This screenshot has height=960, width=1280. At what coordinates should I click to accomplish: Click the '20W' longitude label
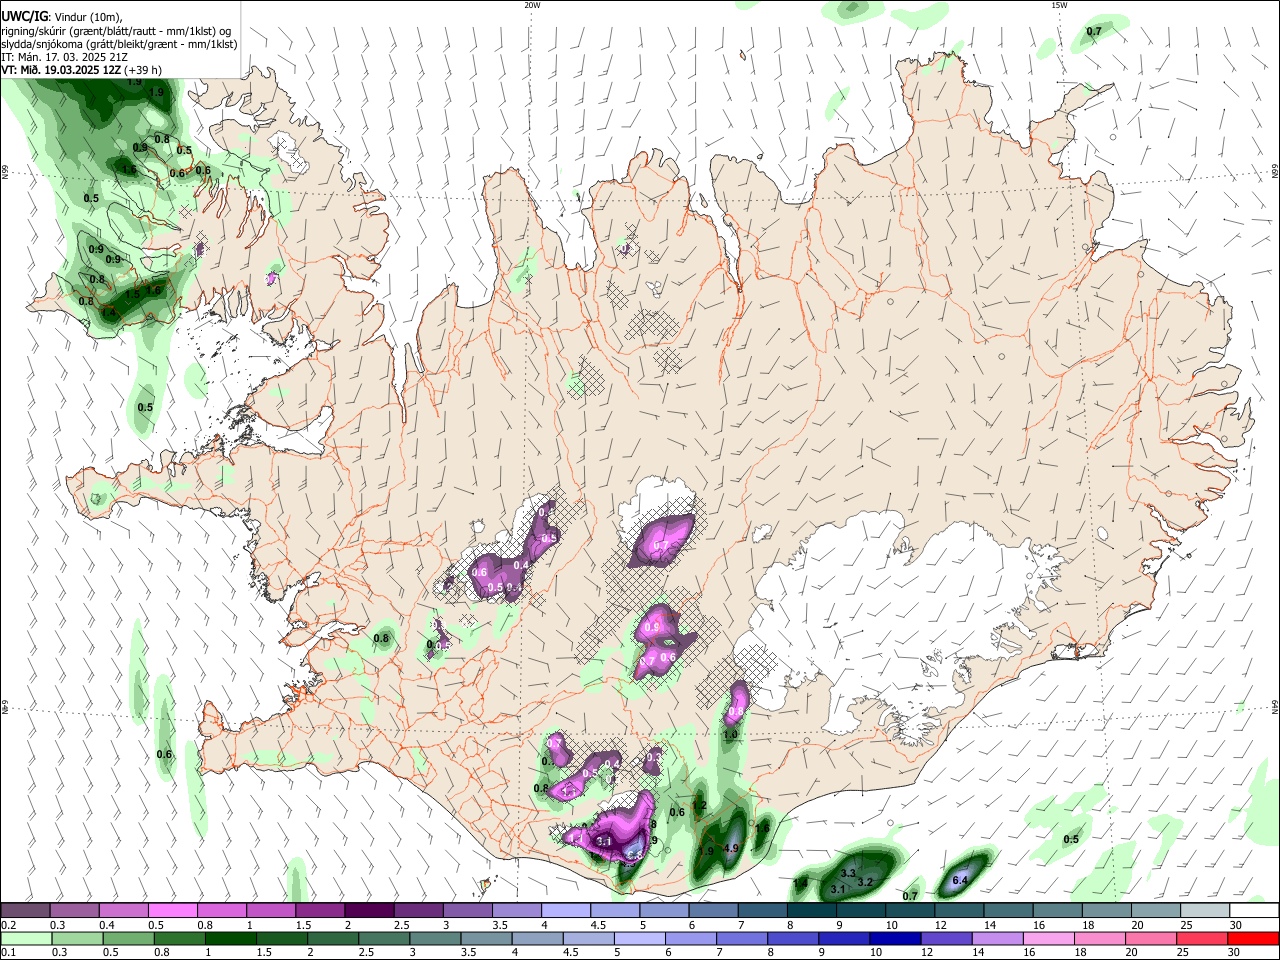coord(532,5)
